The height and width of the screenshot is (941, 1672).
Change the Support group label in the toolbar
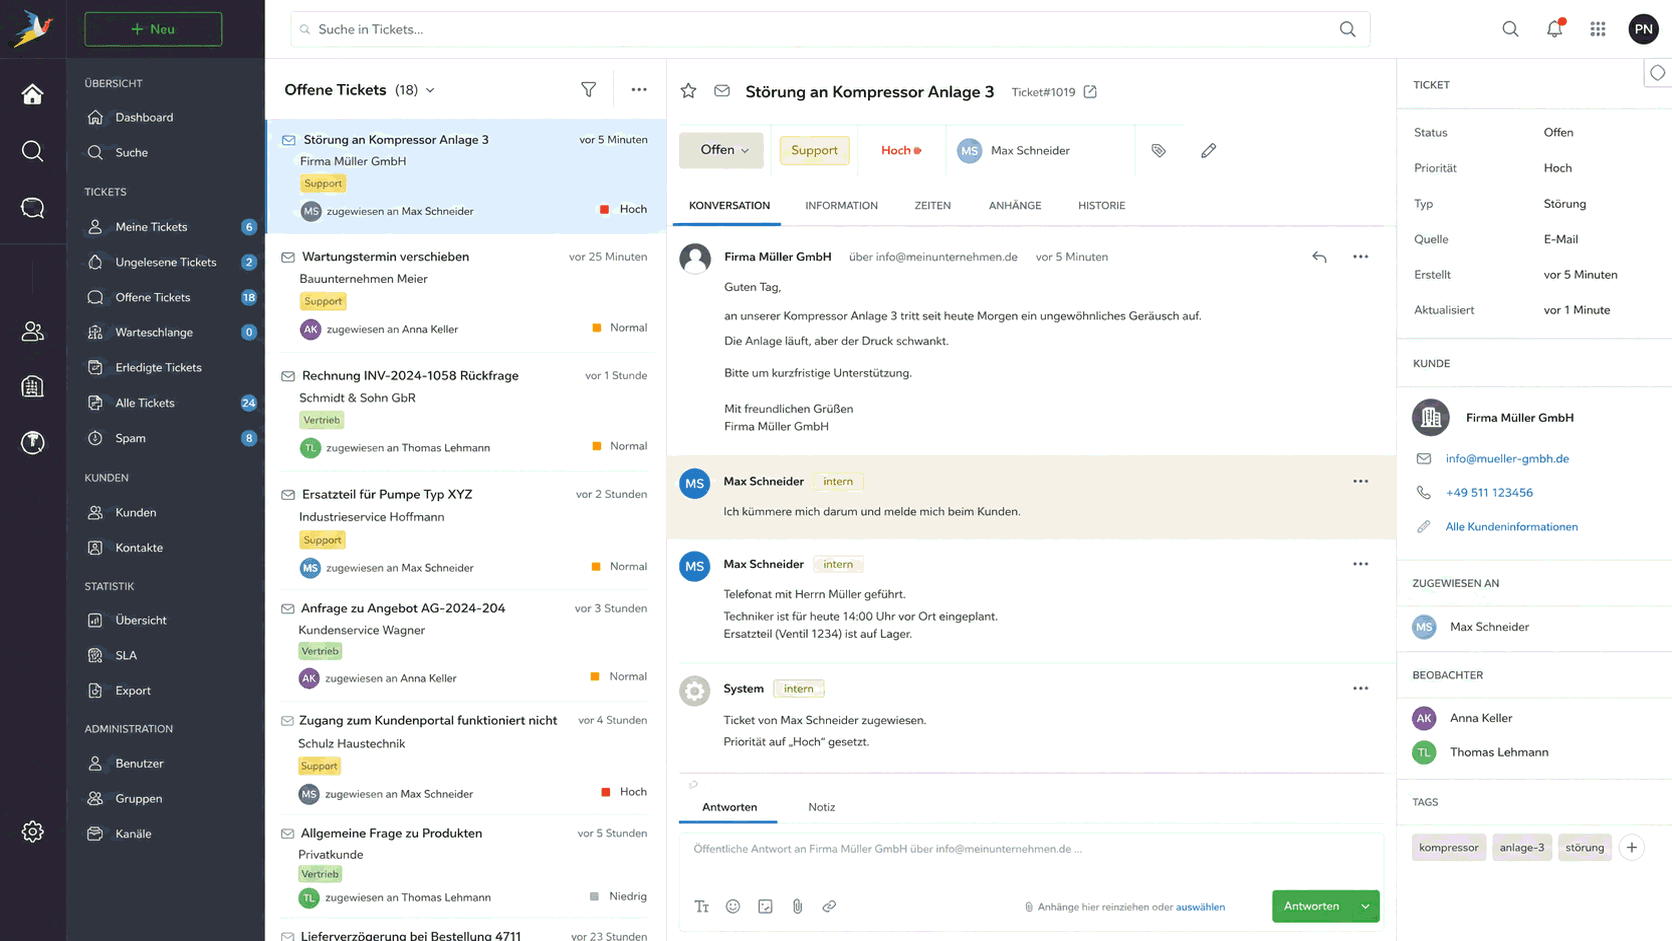pyautogui.click(x=814, y=150)
